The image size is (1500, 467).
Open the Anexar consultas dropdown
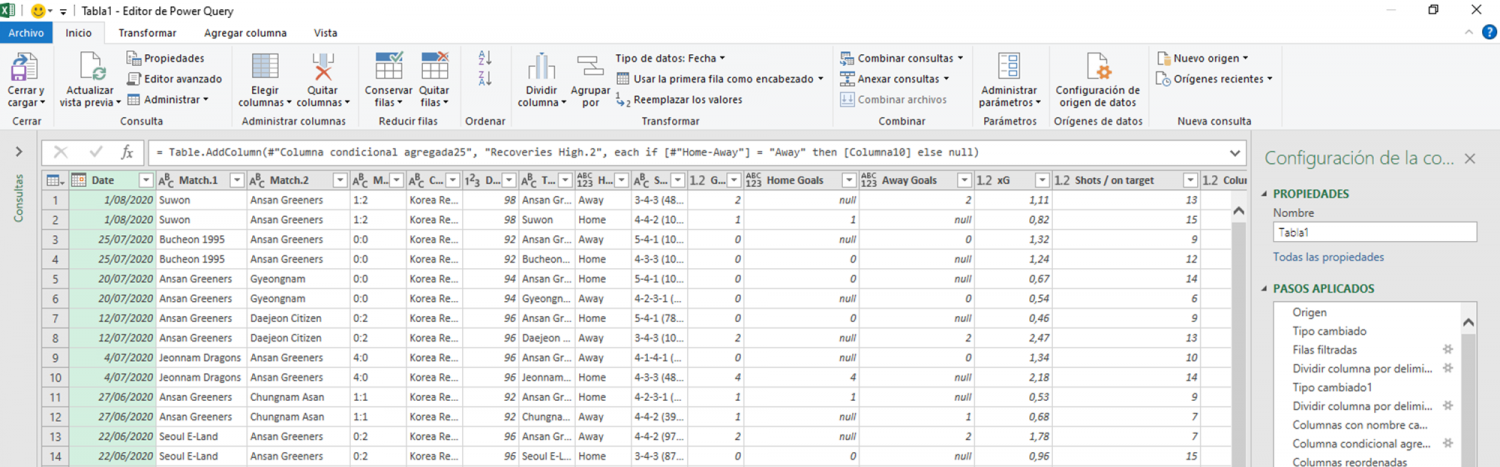(896, 79)
